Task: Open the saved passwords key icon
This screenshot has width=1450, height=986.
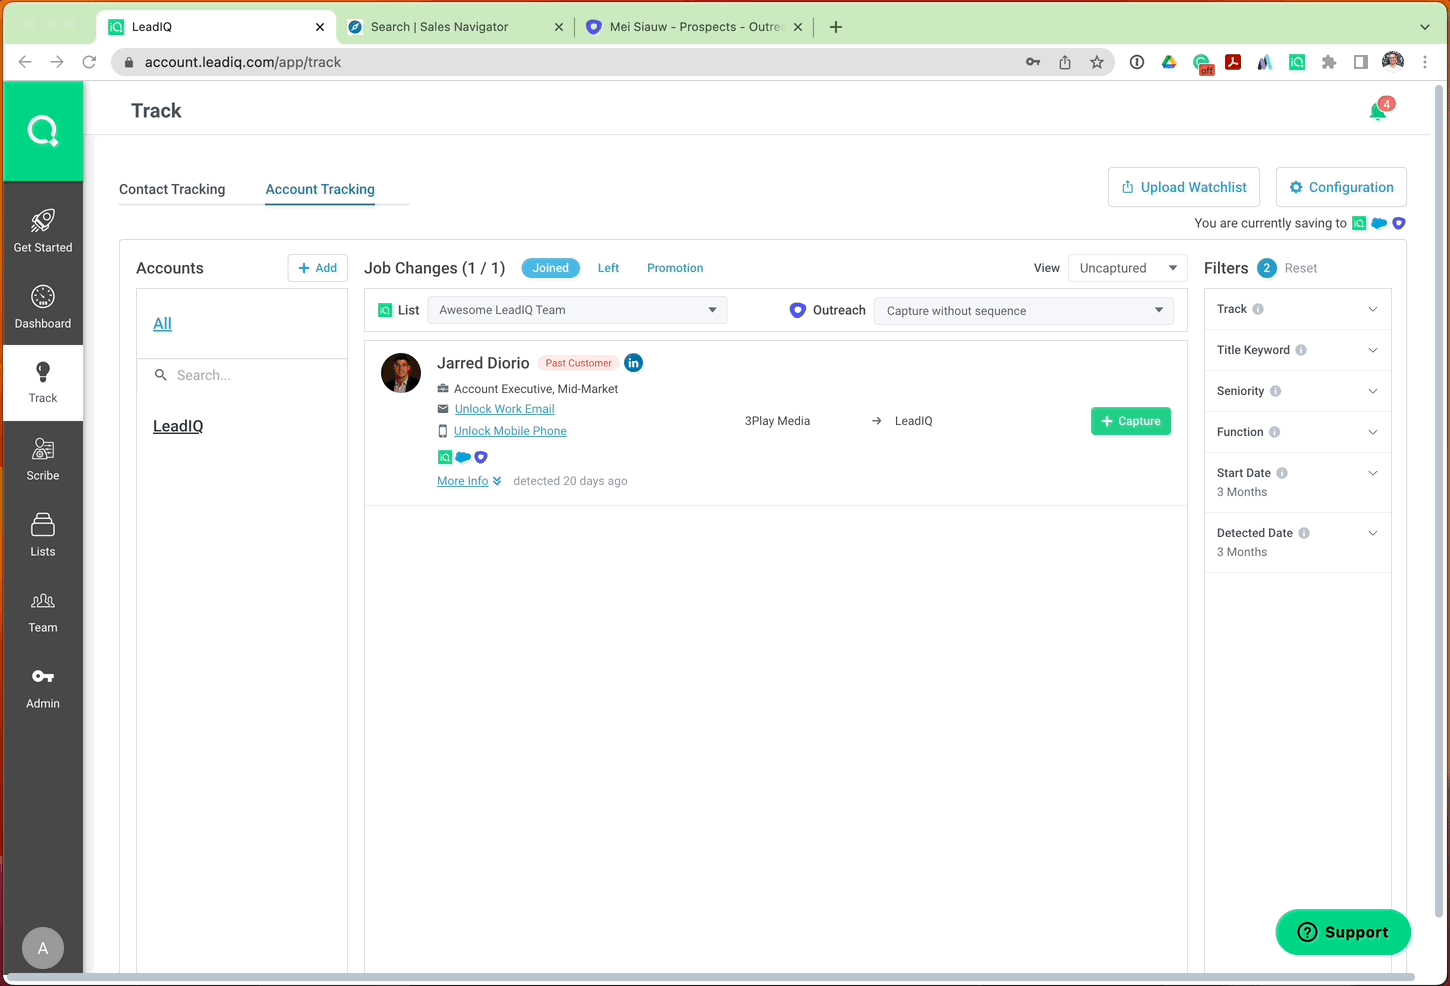Action: coord(1033,62)
